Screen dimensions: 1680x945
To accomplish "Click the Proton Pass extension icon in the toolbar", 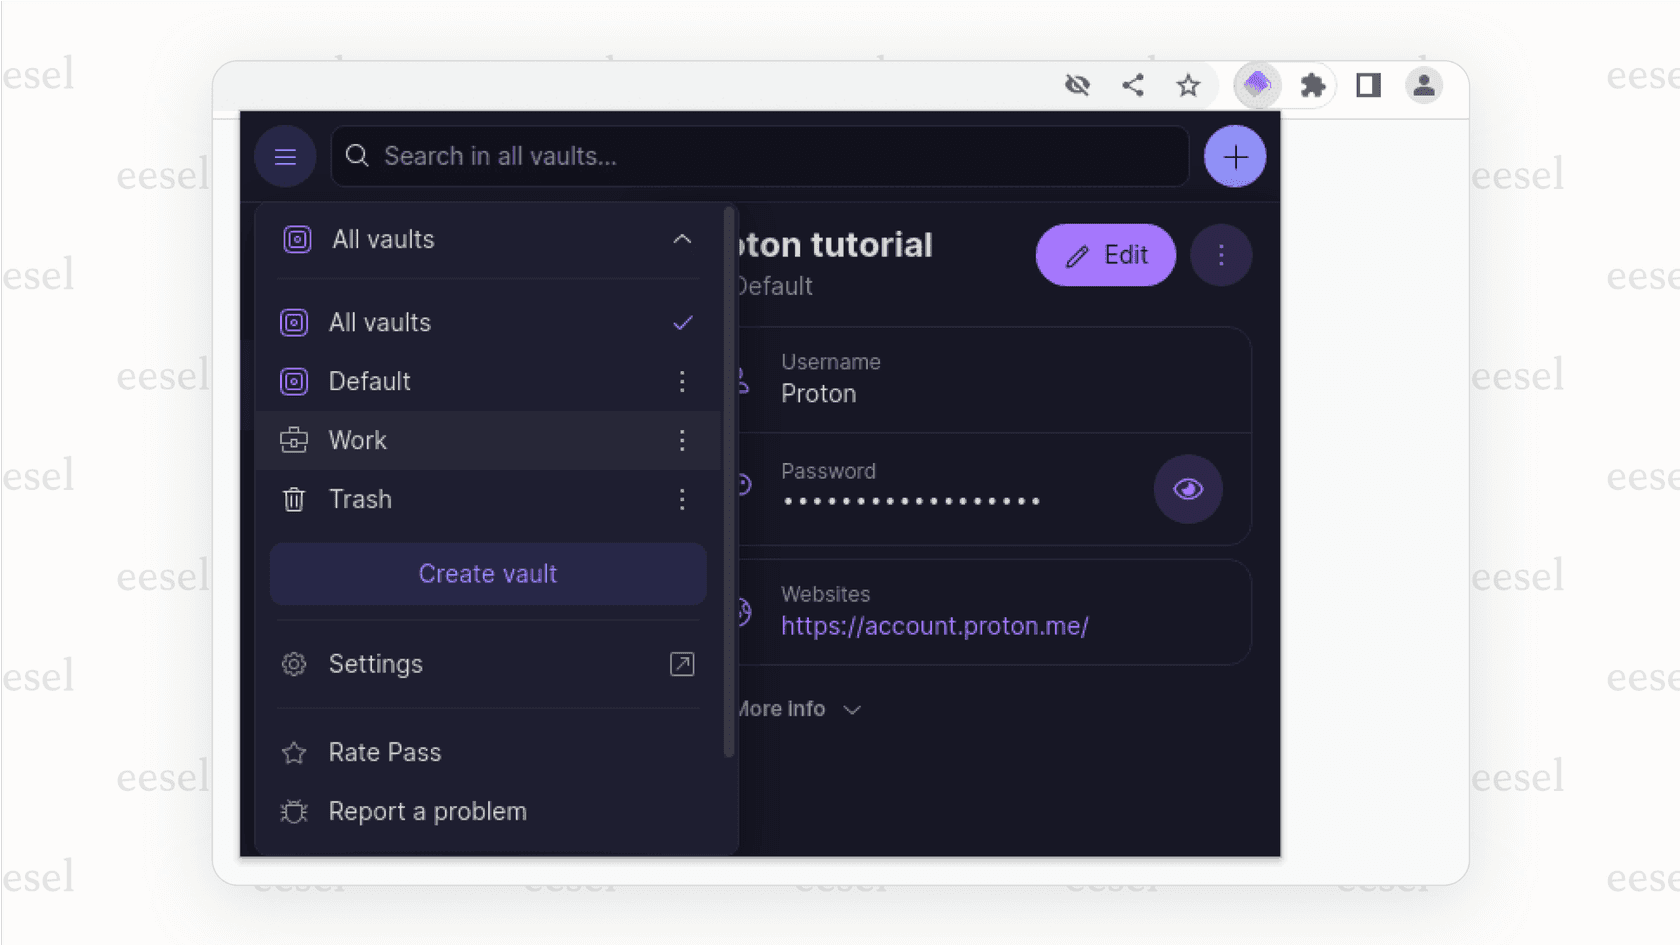I will click(1258, 85).
